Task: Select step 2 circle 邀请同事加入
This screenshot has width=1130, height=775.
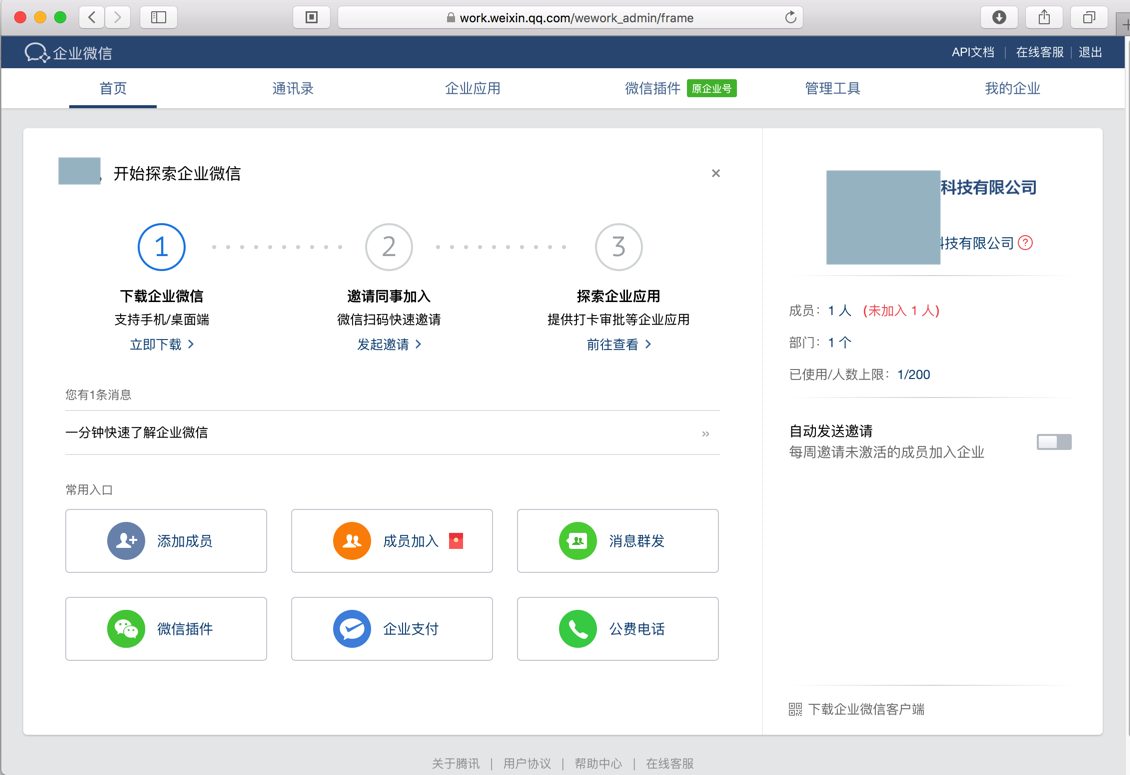Action: pos(389,247)
